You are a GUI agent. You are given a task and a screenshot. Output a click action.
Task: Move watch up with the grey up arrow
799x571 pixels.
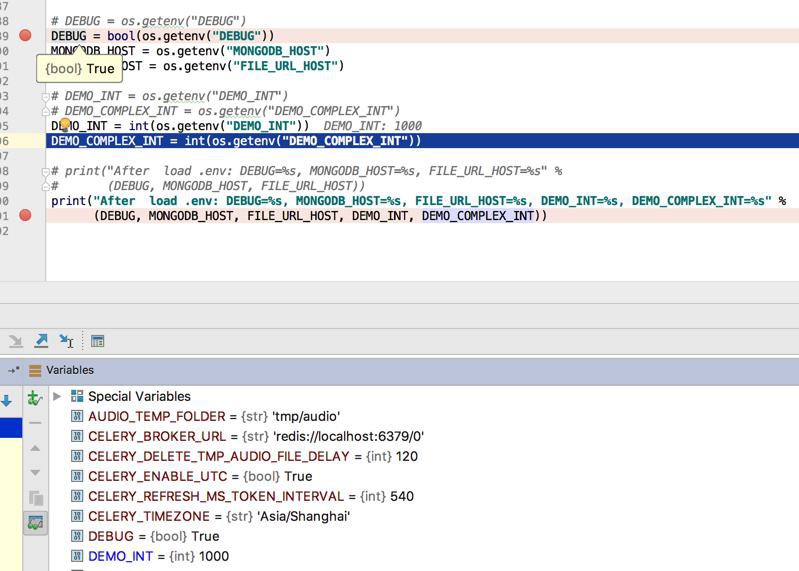coord(35,448)
